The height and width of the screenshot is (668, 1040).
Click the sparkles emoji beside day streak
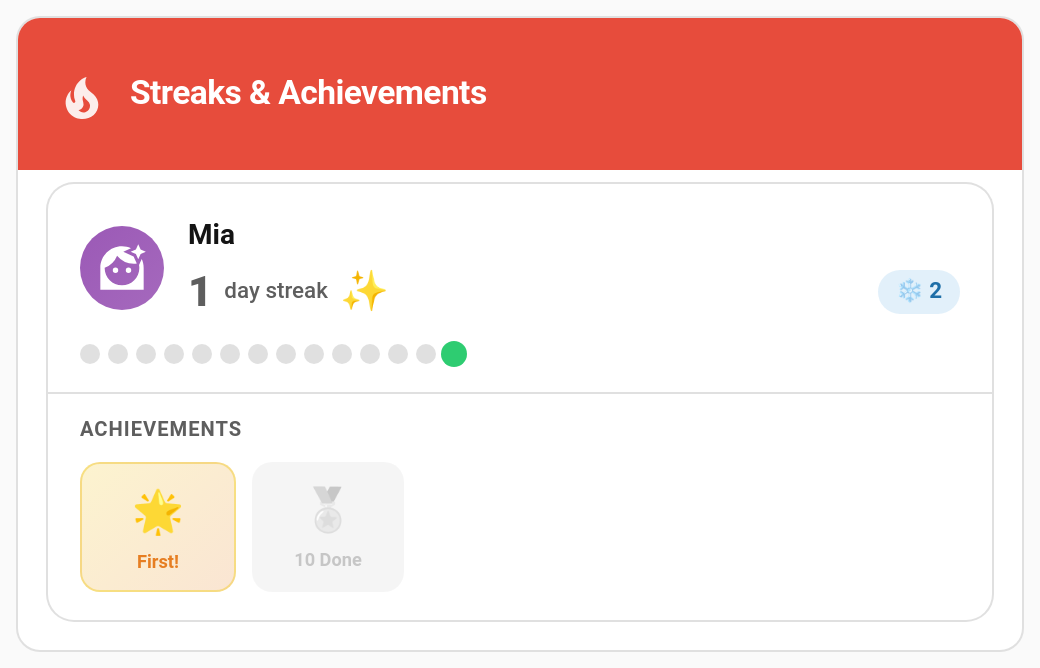[x=364, y=291]
